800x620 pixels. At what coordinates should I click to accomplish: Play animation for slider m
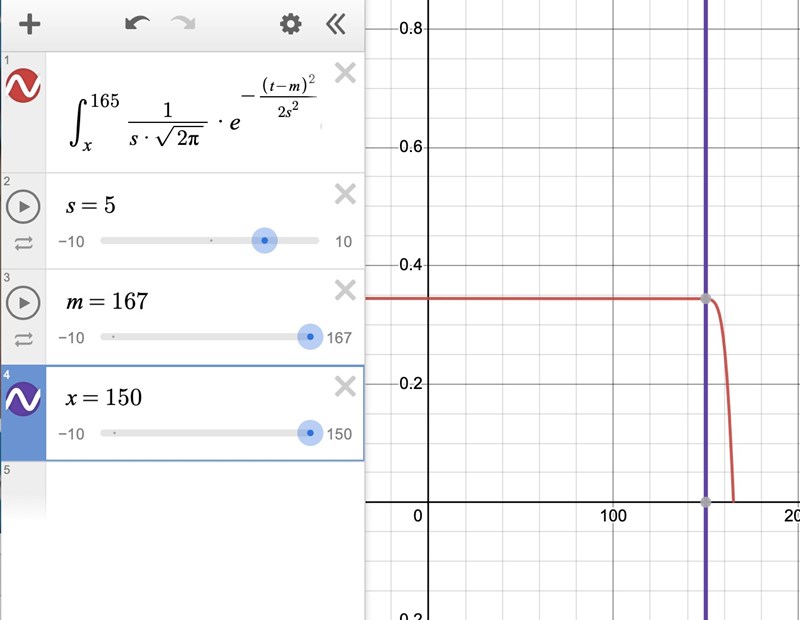pos(23,302)
